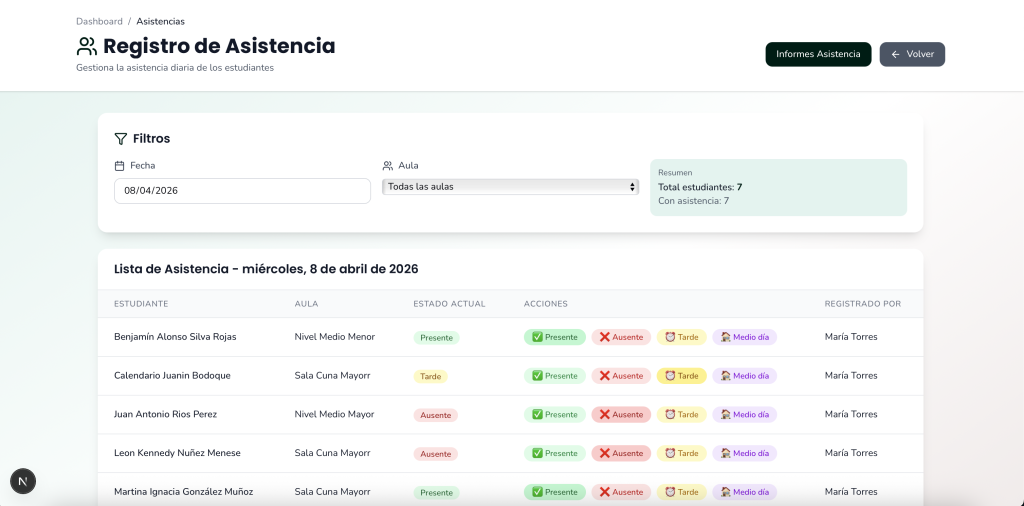Viewport: 1024px width, 506px height.
Task: Click the AULA column header
Action: click(x=306, y=304)
